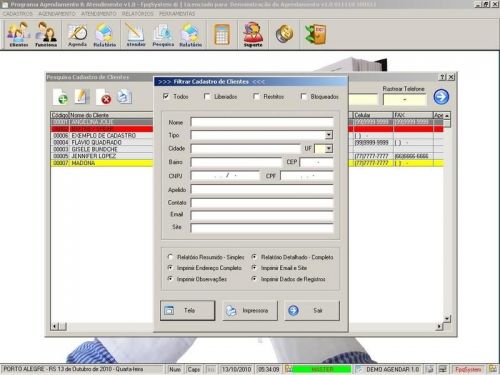The image size is (500, 375).
Task: Select the GISELE BUNDCHE row
Action: 102,149
